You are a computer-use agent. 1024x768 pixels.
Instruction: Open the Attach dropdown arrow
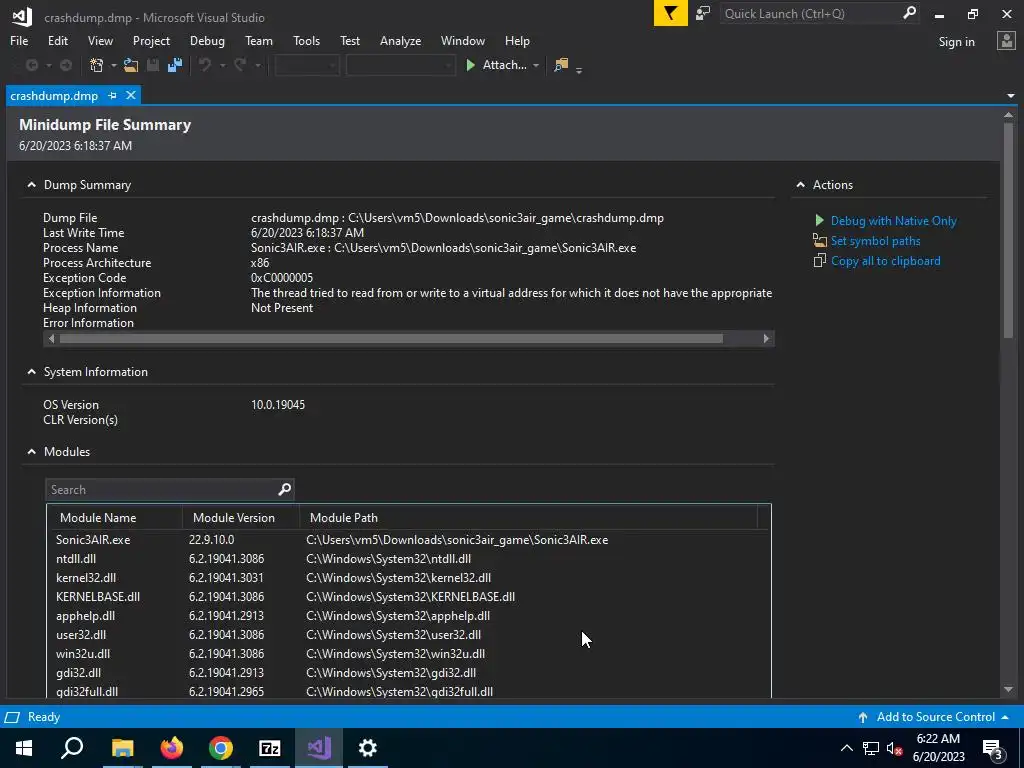pyautogui.click(x=536, y=65)
